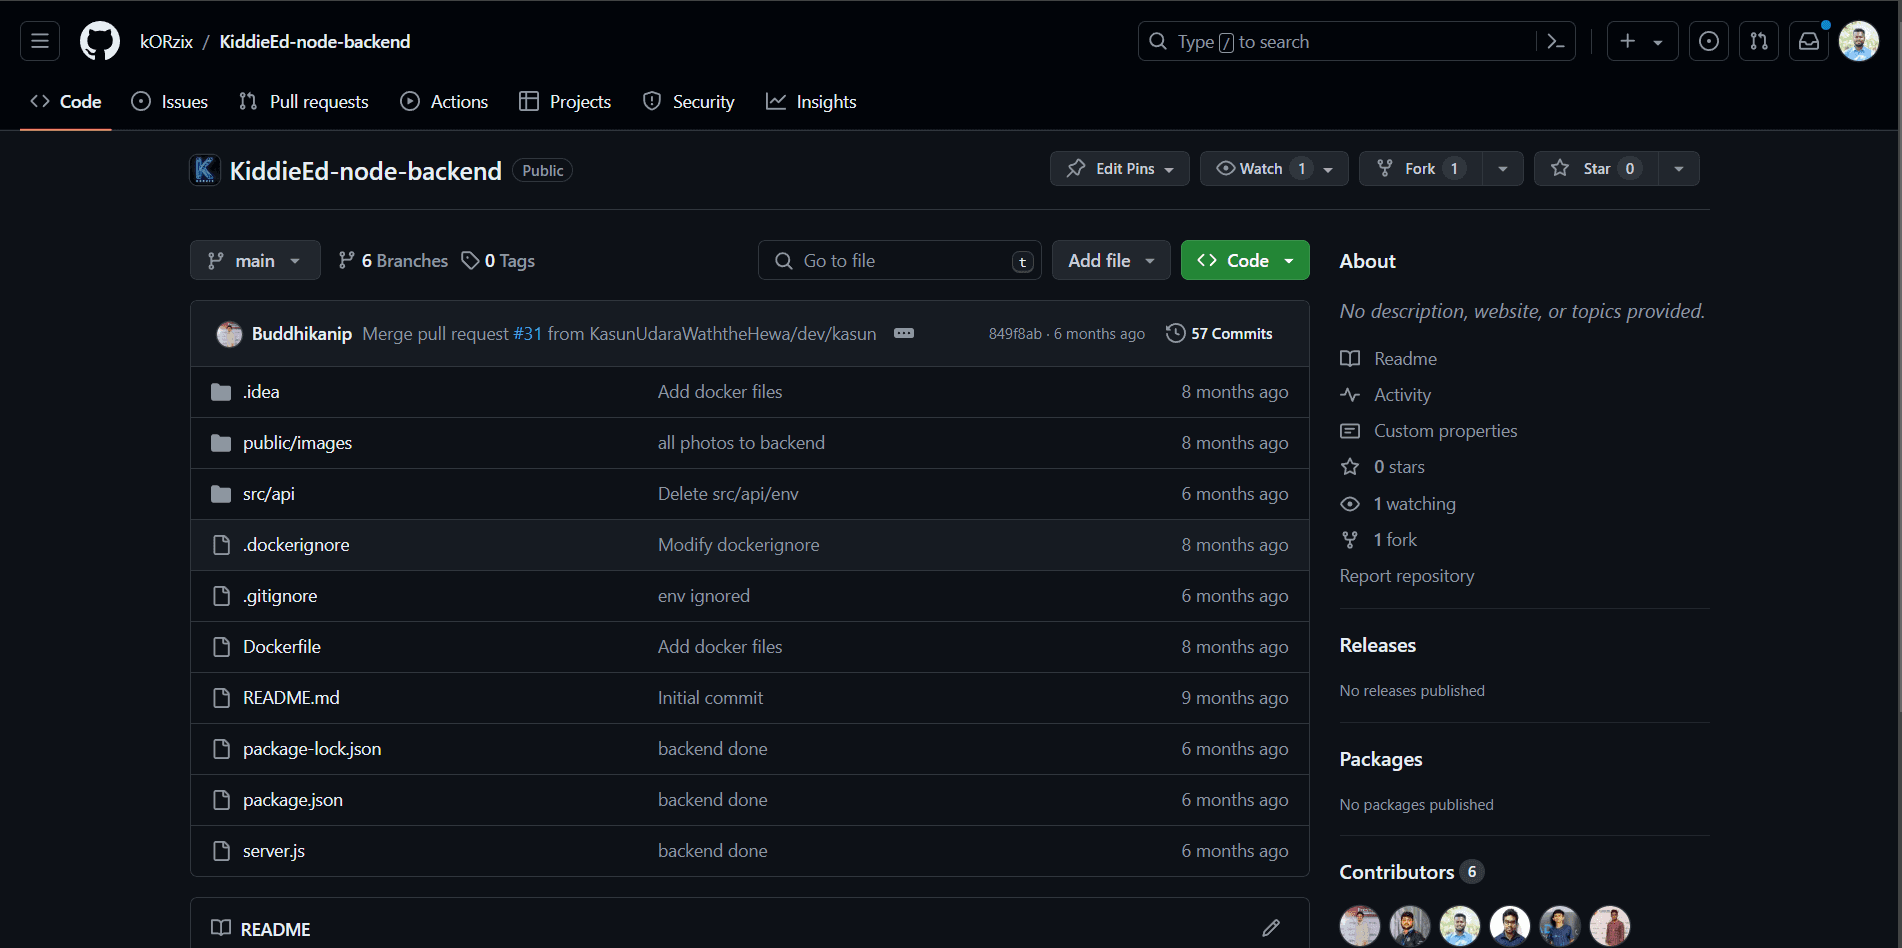The height and width of the screenshot is (948, 1902).
Task: Open Readme link in About
Action: pyautogui.click(x=1388, y=358)
